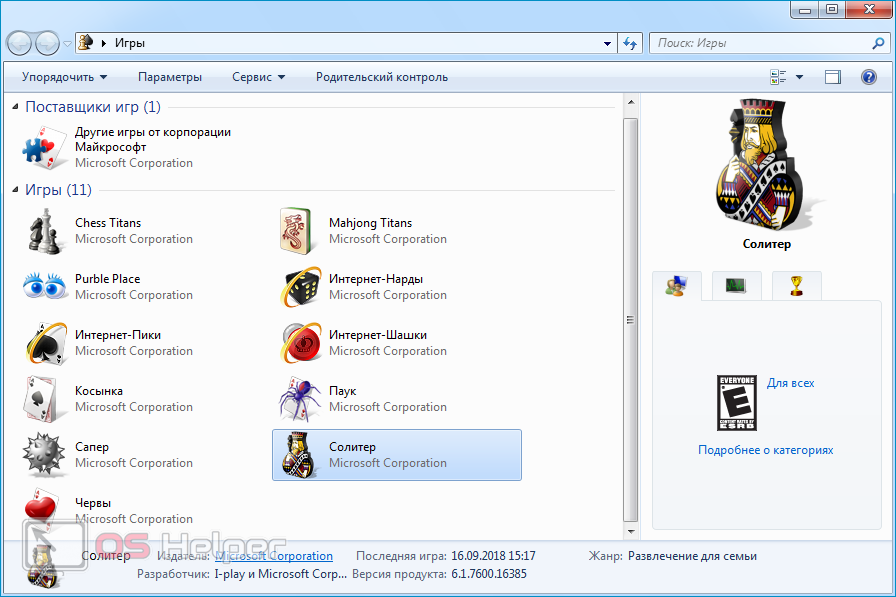896x597 pixels.
Task: Open the change view options arrow
Action: tap(799, 77)
